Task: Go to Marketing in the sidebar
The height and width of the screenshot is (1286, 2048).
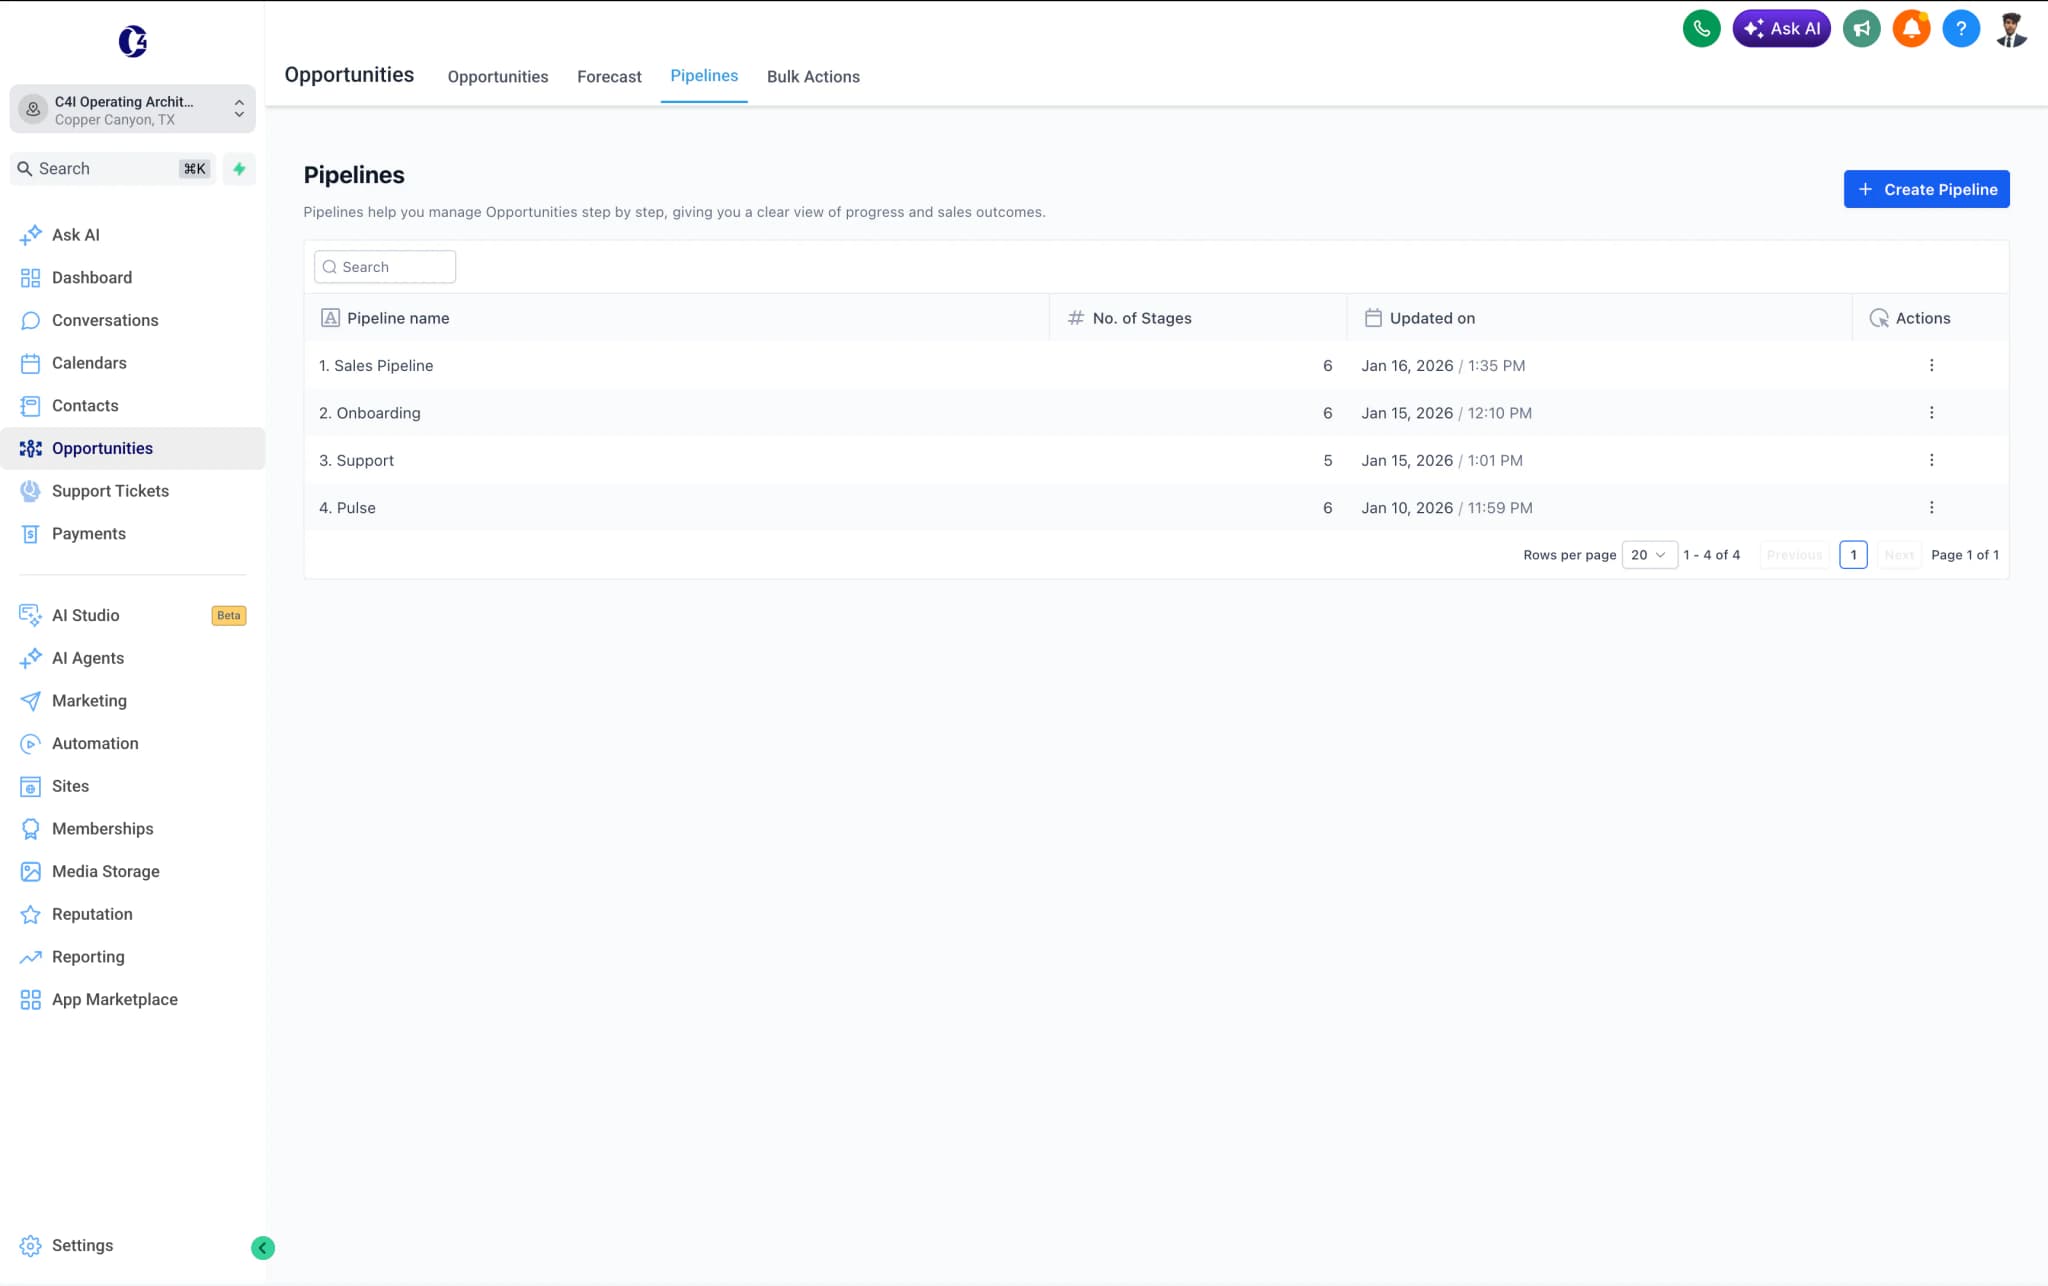Action: [x=133, y=701]
